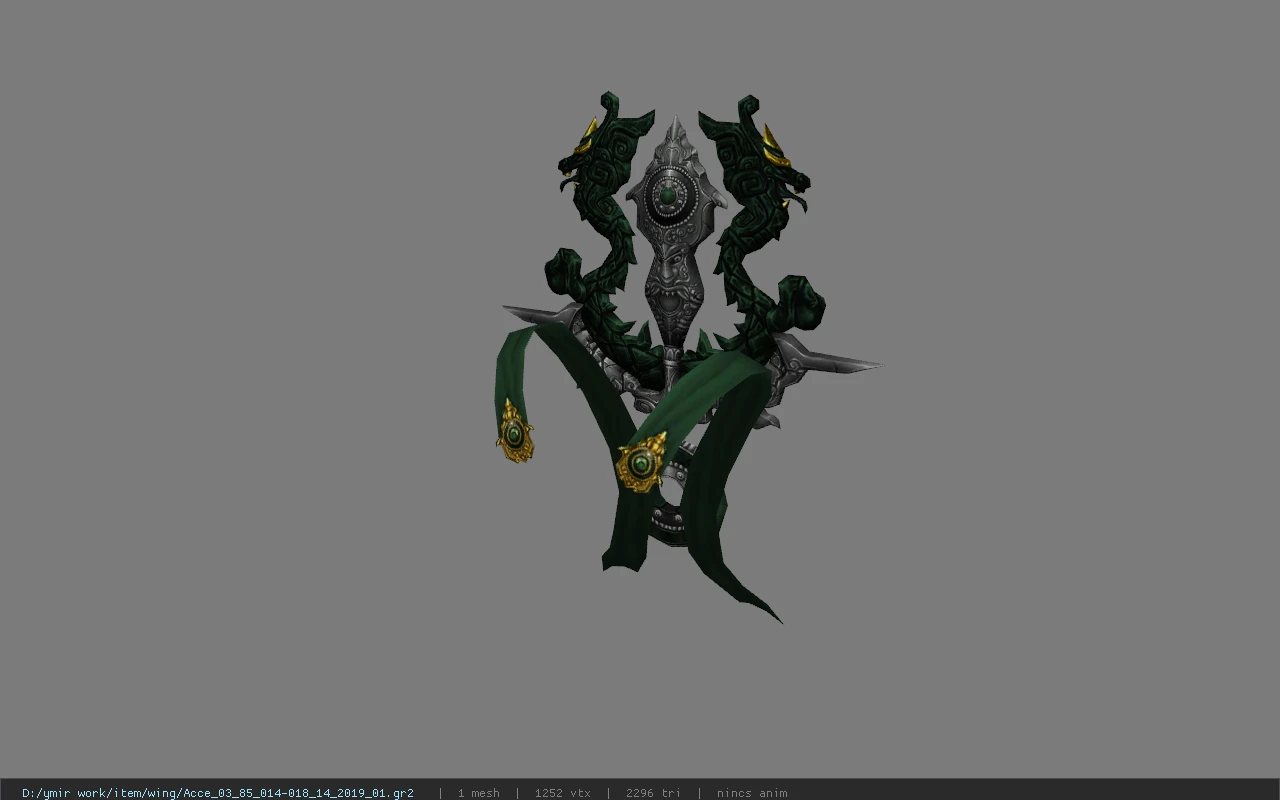This screenshot has width=1280, height=800.
Task: Click the "1252 vtx" vertex count
Action: [x=562, y=793]
